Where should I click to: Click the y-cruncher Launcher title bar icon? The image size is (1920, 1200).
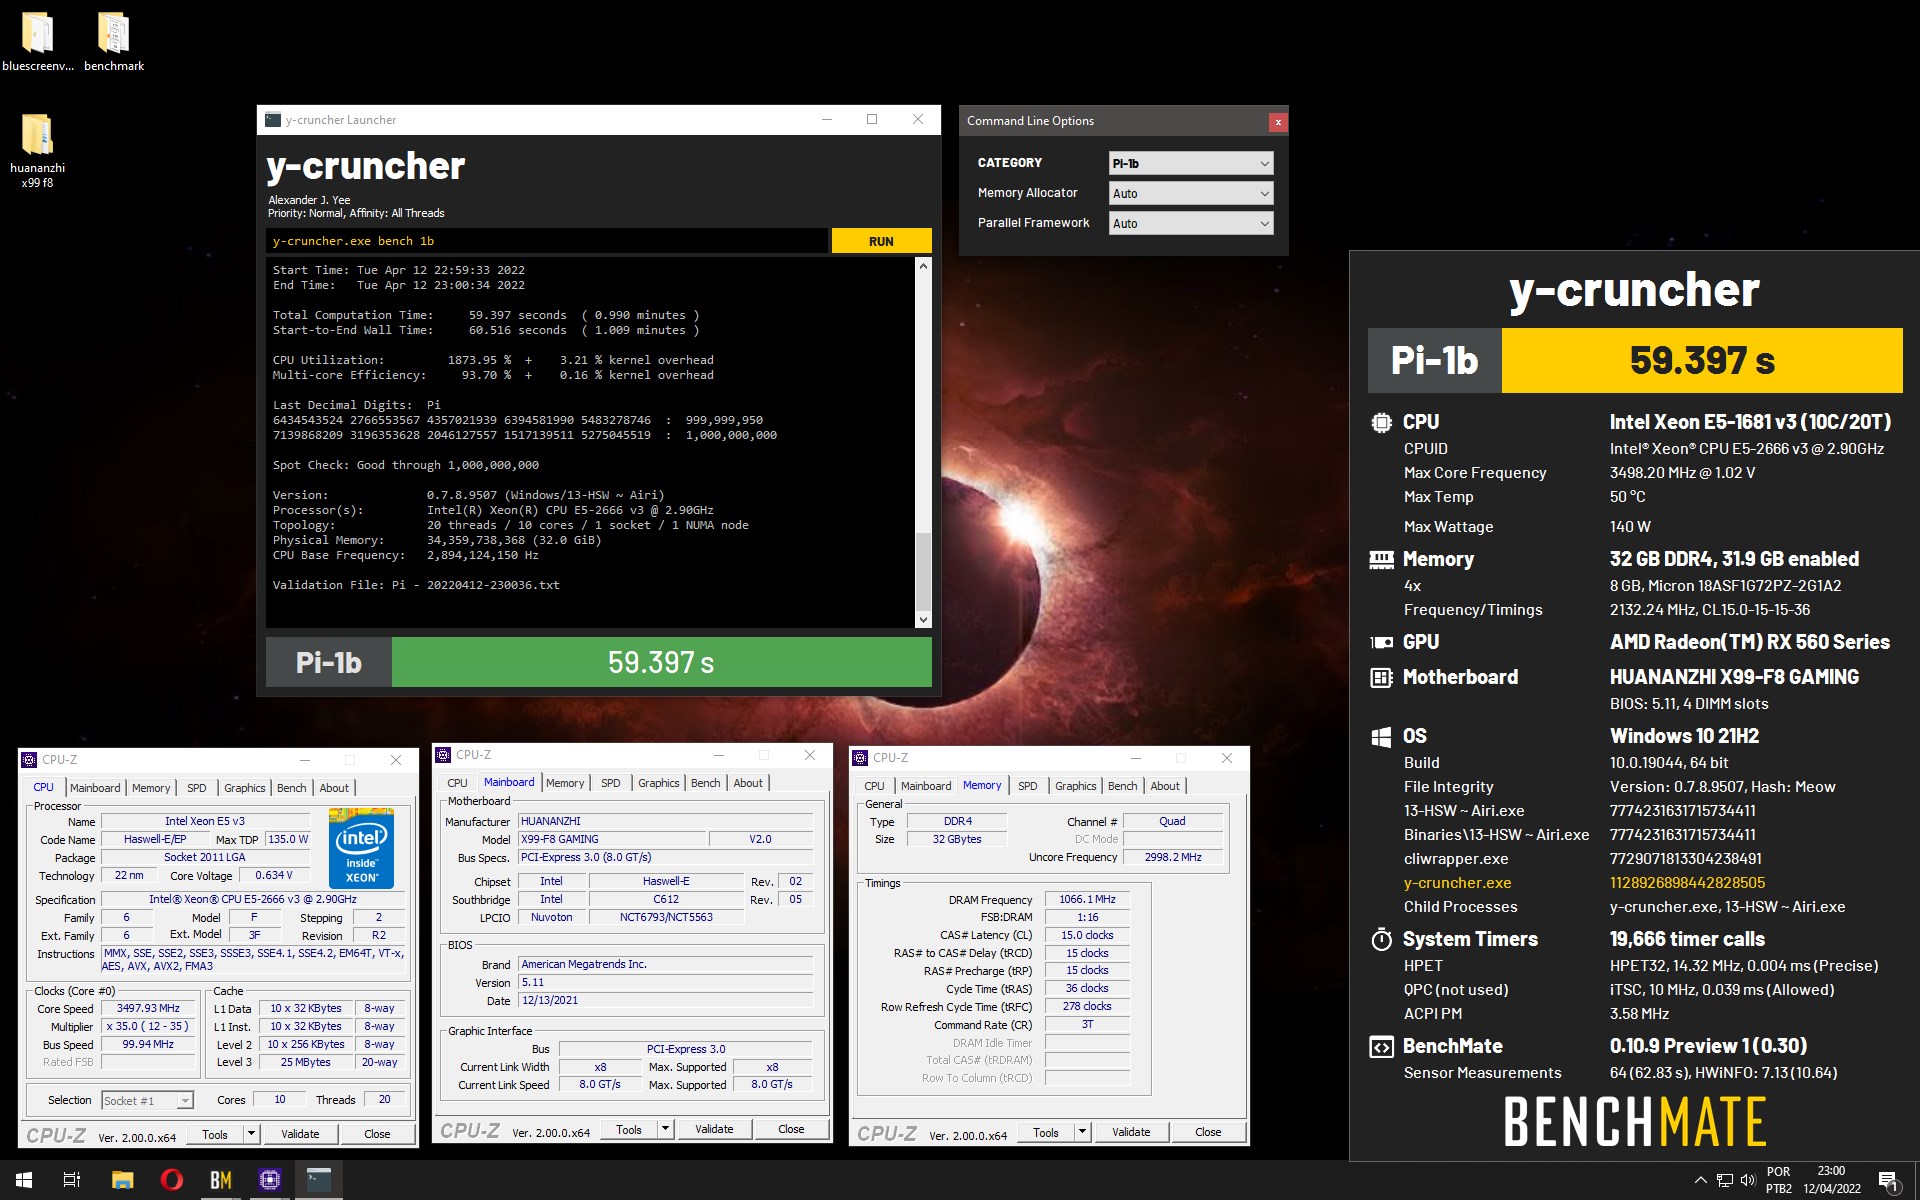point(273,120)
